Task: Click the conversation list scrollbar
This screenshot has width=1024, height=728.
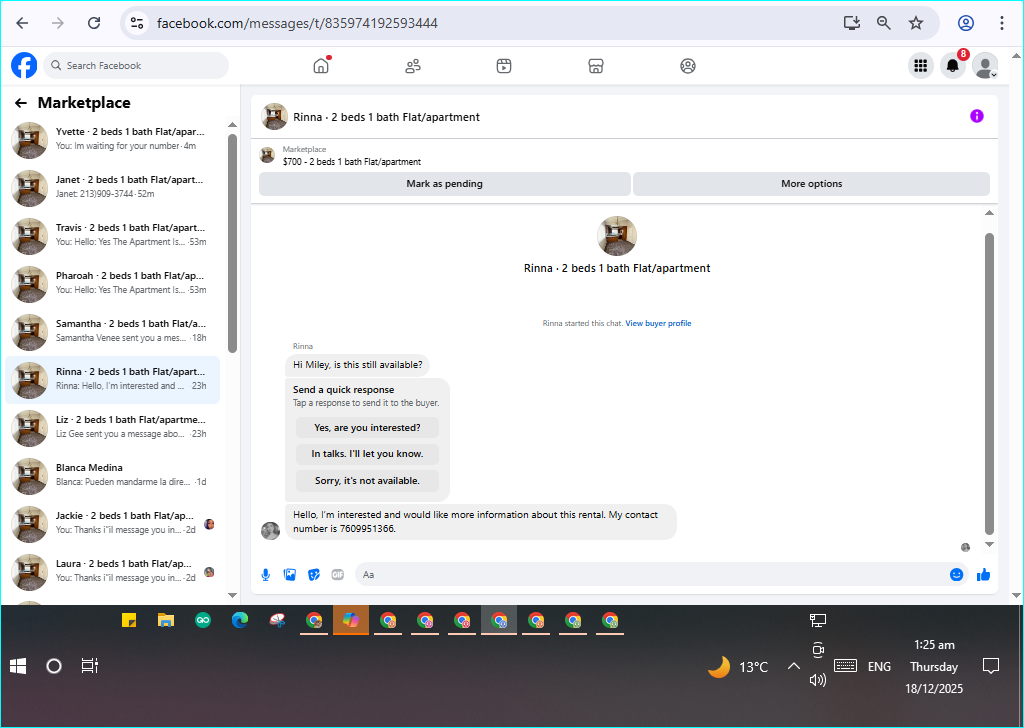Action: [232, 243]
